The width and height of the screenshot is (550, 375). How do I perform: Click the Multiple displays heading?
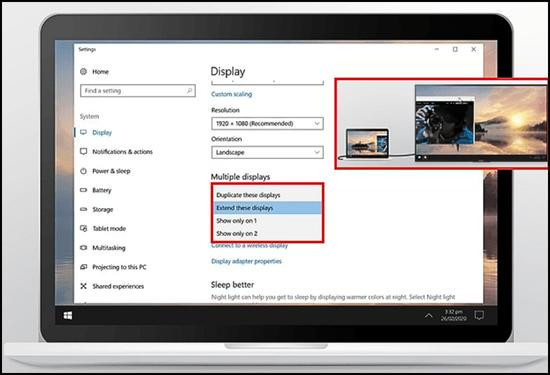240,177
